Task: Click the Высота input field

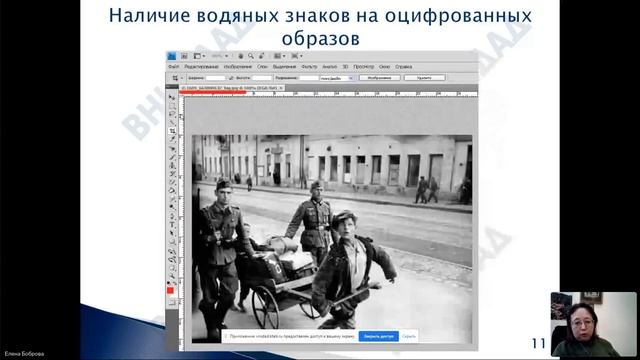Action: coord(262,78)
